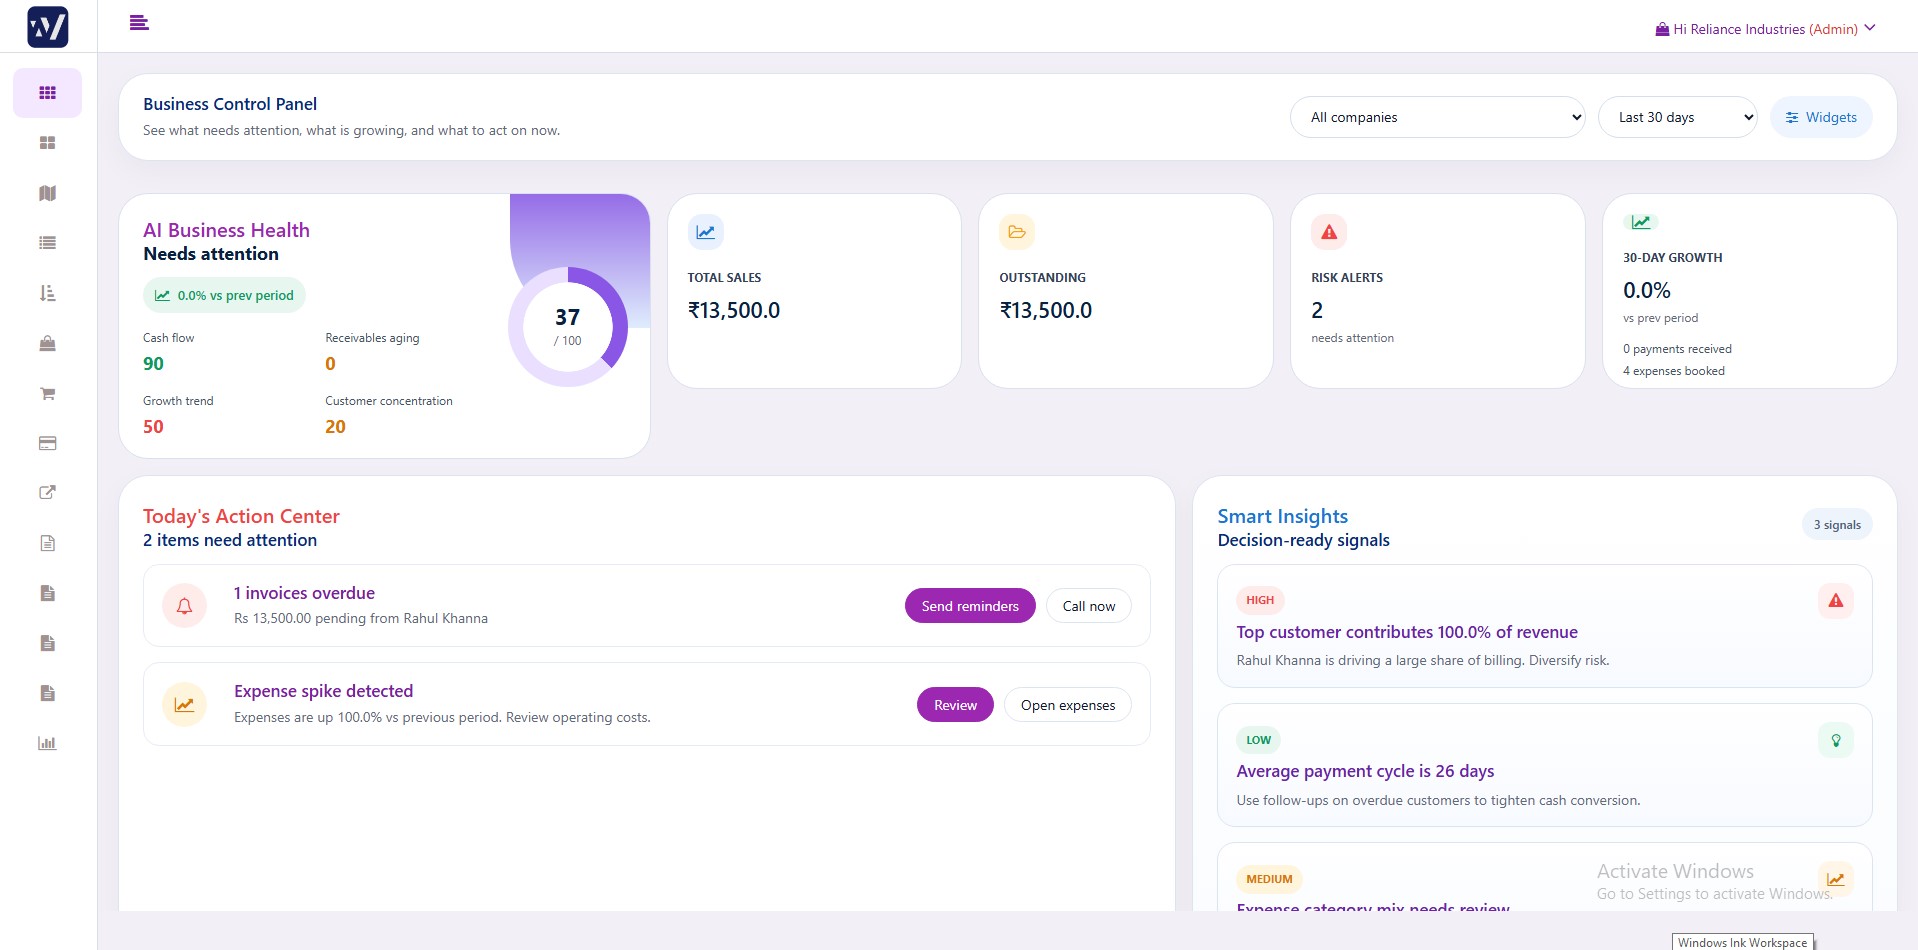The image size is (1918, 950).
Task: Open the Risk Alerts card
Action: point(1438,291)
